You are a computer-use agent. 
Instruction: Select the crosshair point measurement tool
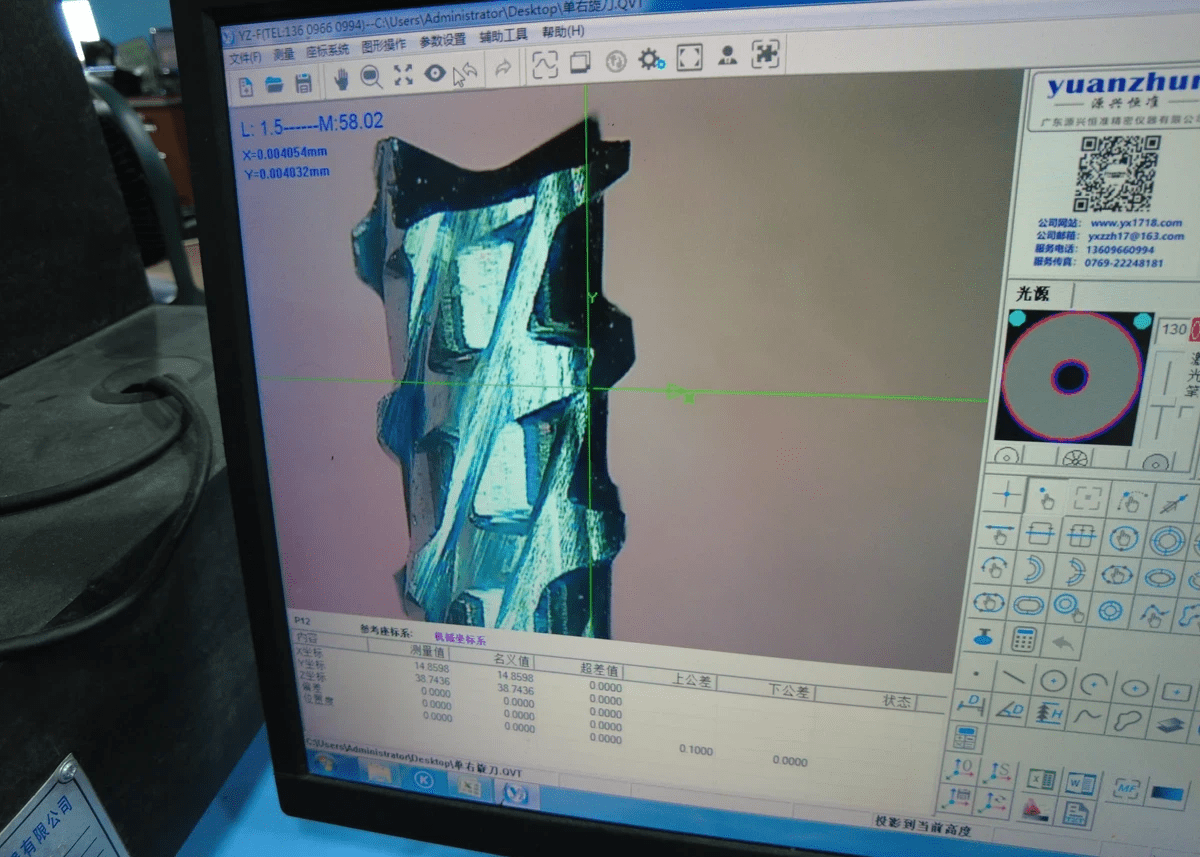pyautogui.click(x=1007, y=496)
